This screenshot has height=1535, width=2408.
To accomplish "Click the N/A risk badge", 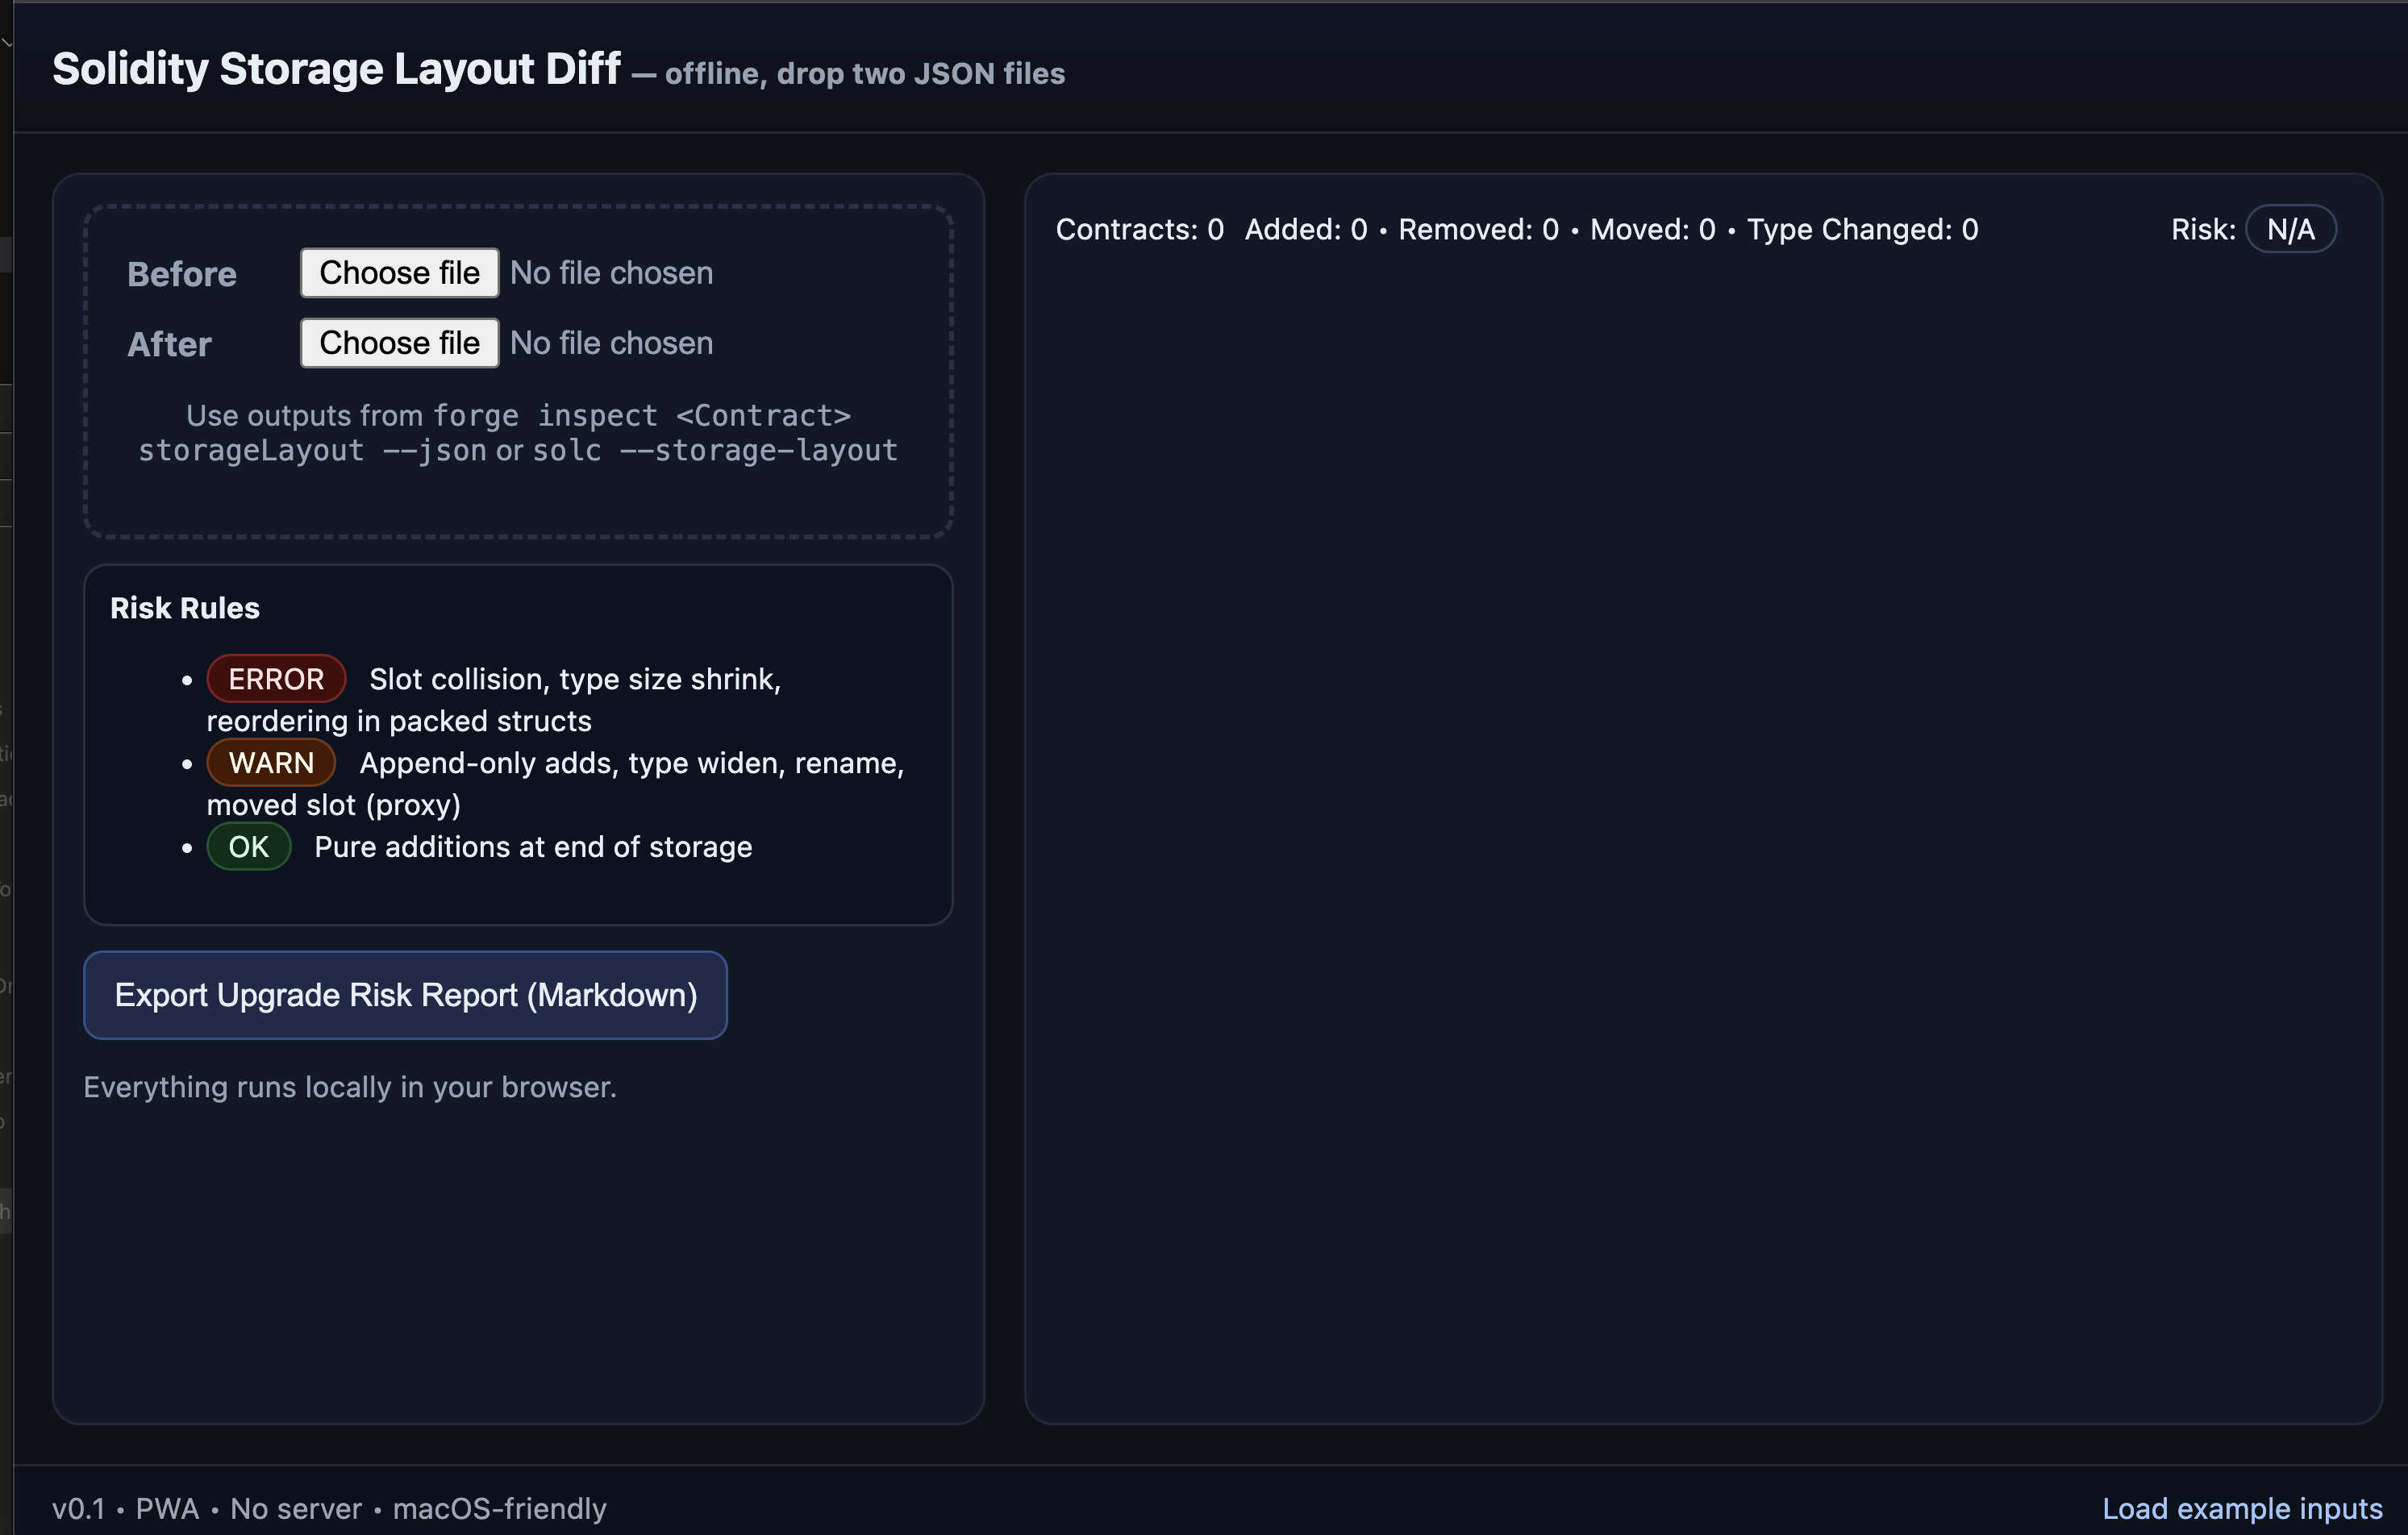I will (2290, 230).
